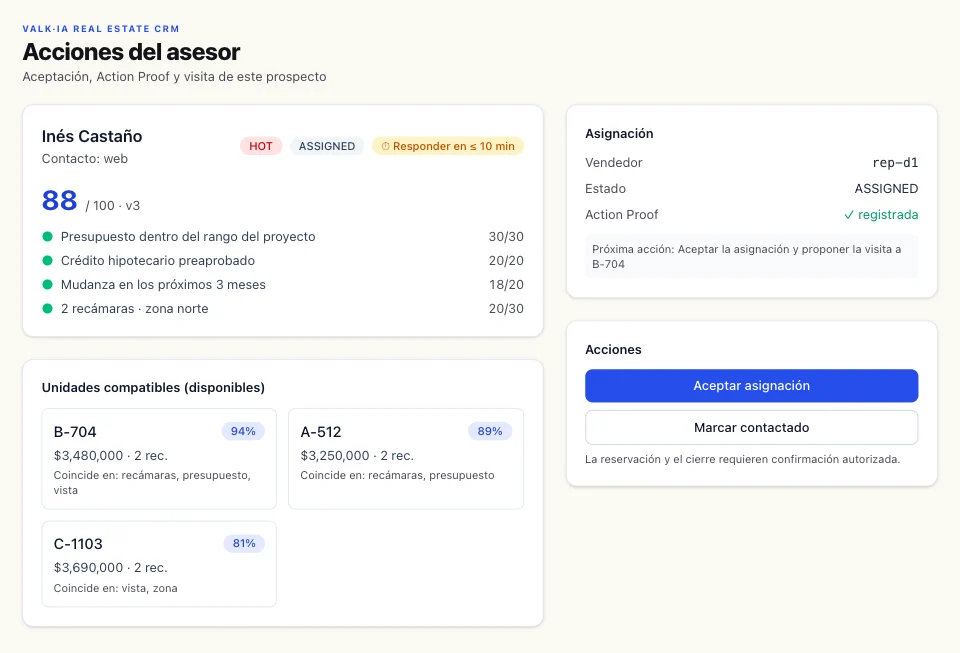Click the Estado value ASSIGNED in Asignación
Image resolution: width=960 pixels, height=653 pixels.
[x=886, y=188]
